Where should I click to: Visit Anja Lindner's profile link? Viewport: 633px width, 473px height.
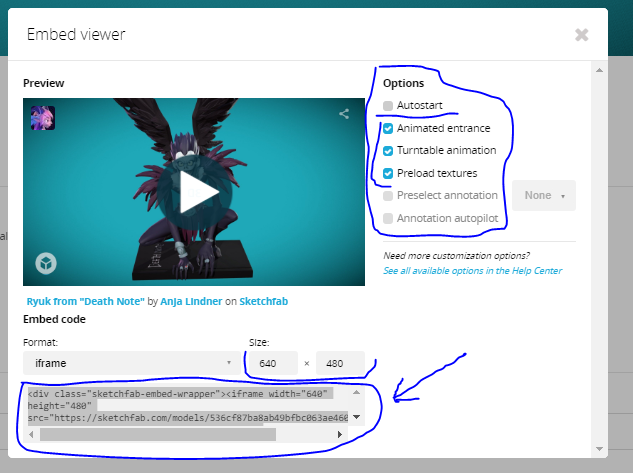pos(191,301)
